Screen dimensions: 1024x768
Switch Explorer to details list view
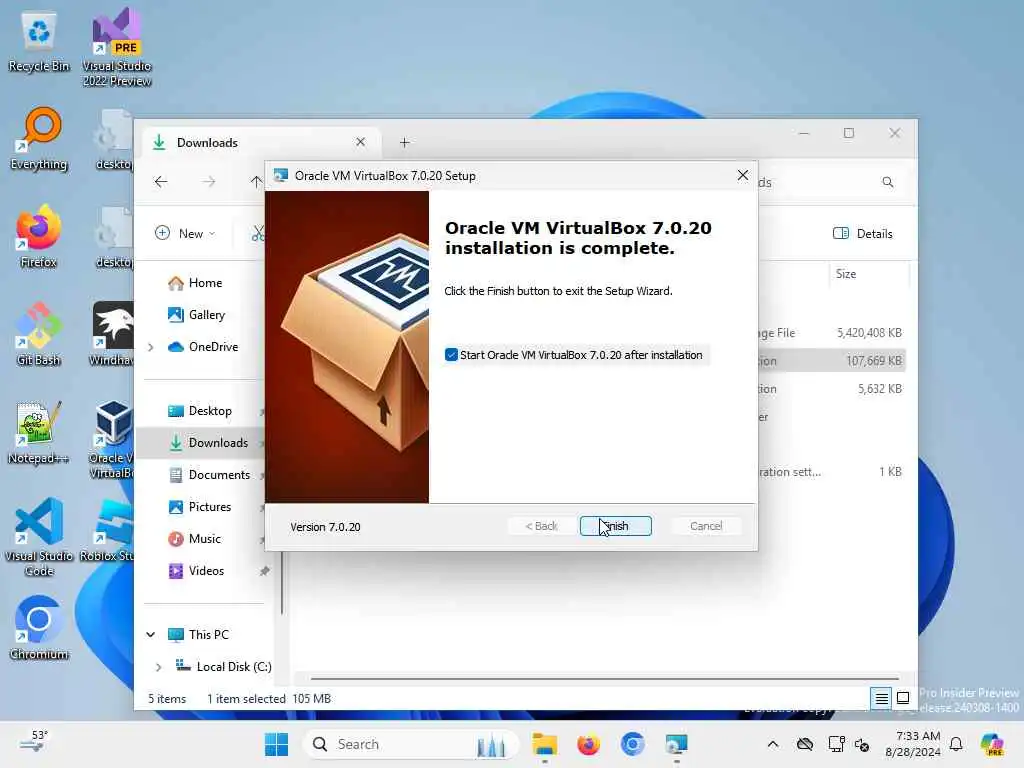click(881, 698)
